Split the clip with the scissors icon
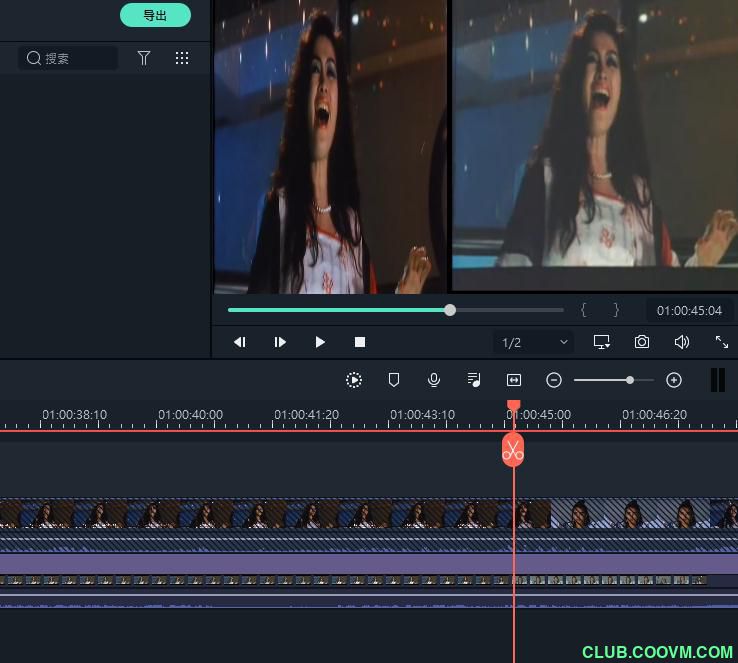Image resolution: width=738 pixels, height=663 pixels. (x=513, y=450)
